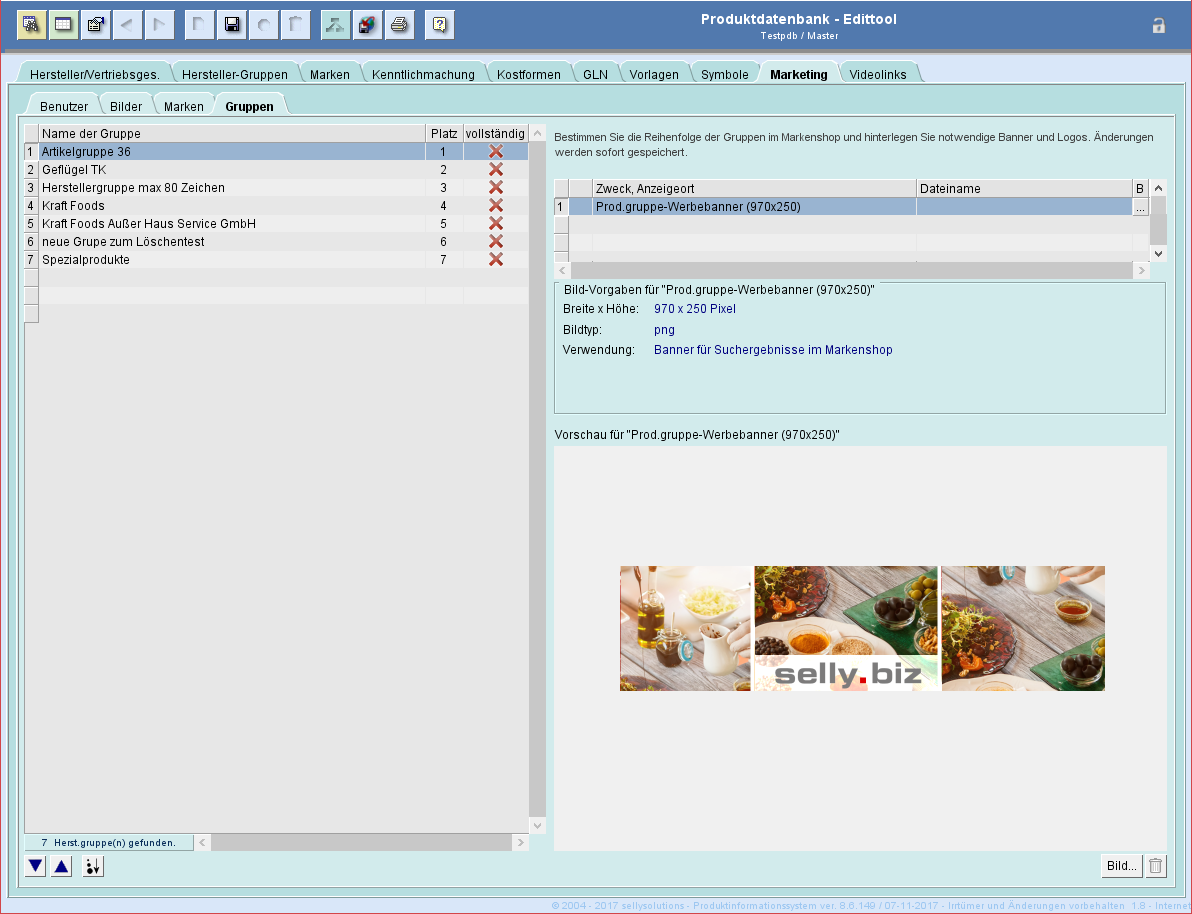Viewport: 1192px width, 914px height.
Task: Click the table view toolbar icon
Action: click(x=64, y=25)
